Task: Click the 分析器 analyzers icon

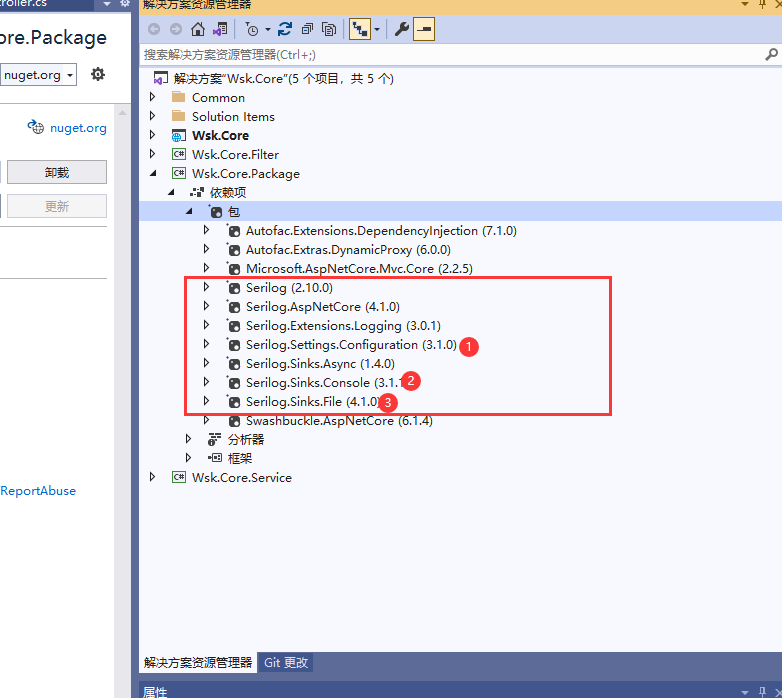Action: point(215,439)
